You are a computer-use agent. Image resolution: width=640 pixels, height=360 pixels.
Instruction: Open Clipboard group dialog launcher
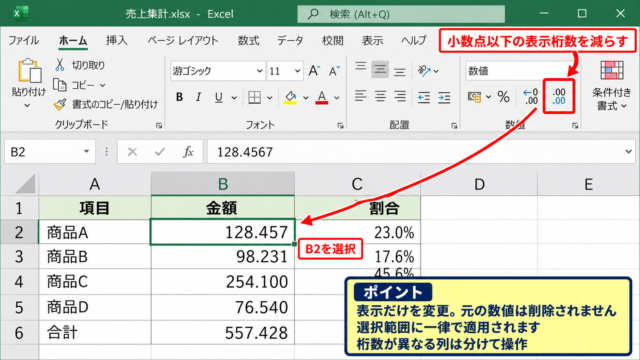[x=159, y=126]
